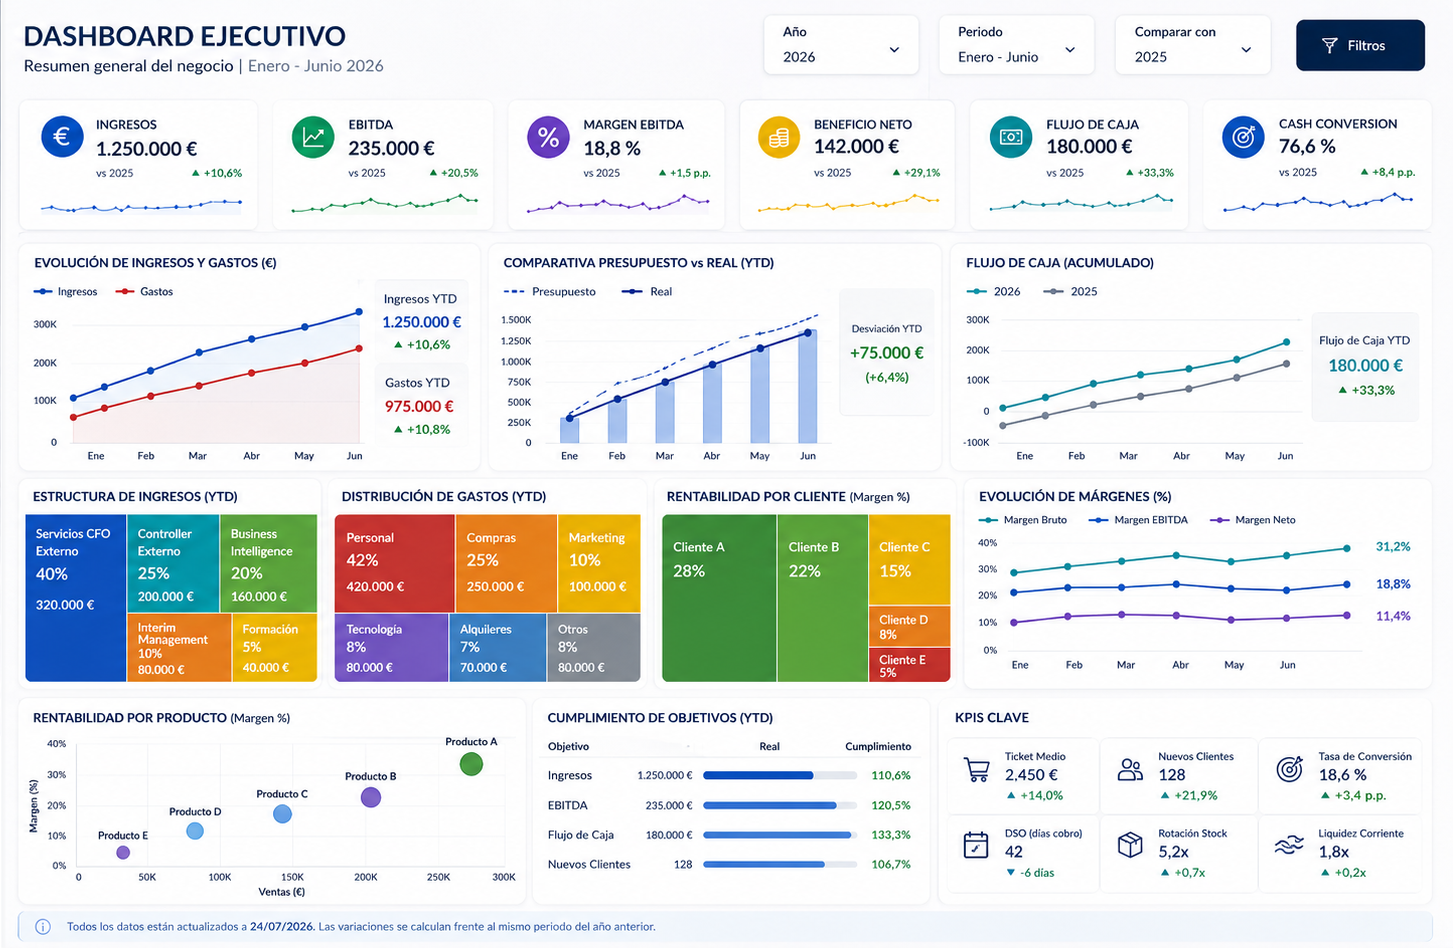Select the Servicios CFO Externo treemap tile
This screenshot has height=948, width=1453.
click(x=76, y=598)
